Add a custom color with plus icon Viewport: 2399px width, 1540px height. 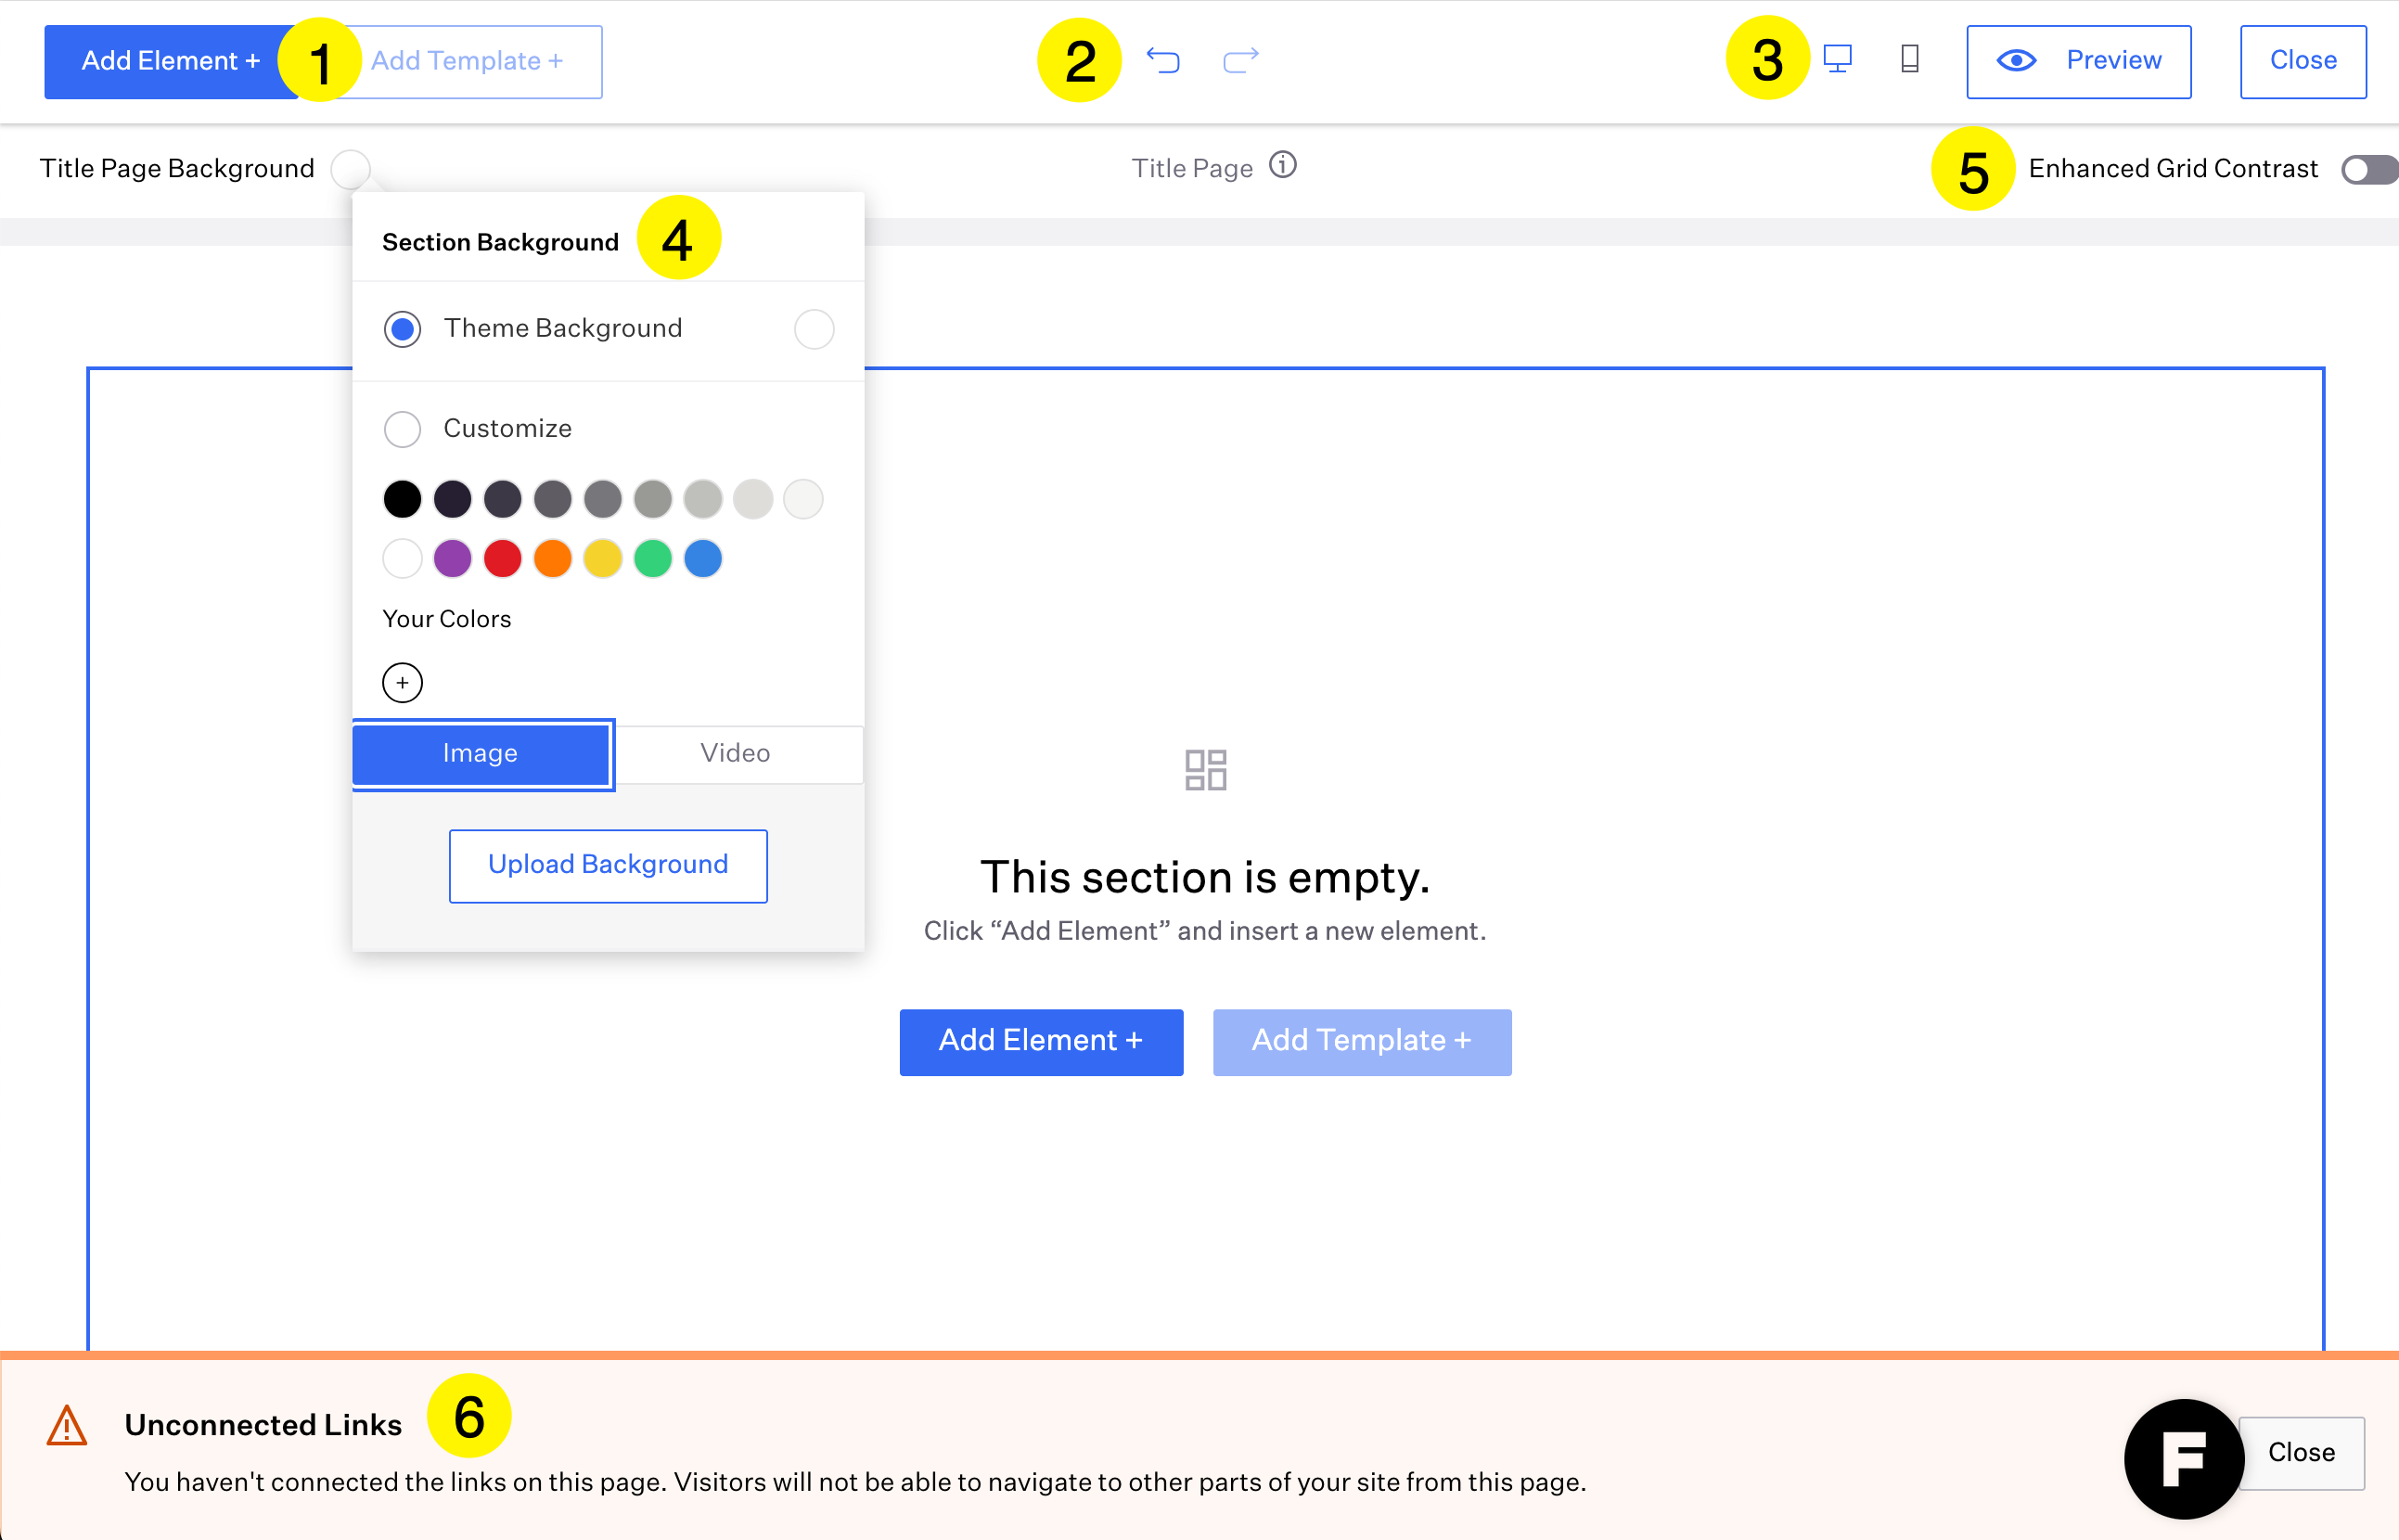[x=402, y=683]
